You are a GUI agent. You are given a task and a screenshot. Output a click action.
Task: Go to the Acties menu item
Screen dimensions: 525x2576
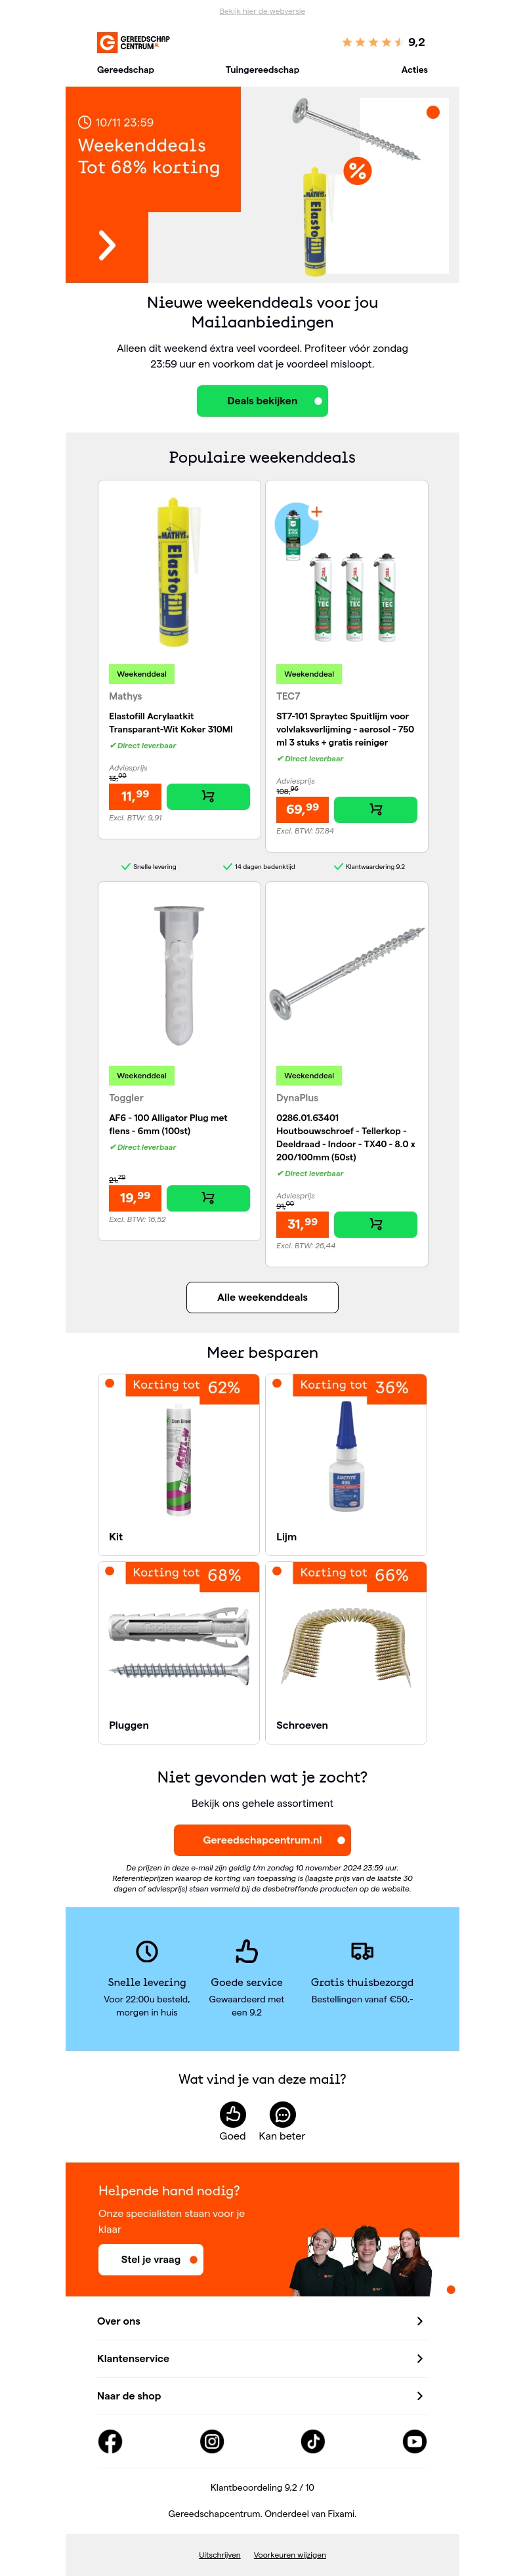pyautogui.click(x=414, y=70)
